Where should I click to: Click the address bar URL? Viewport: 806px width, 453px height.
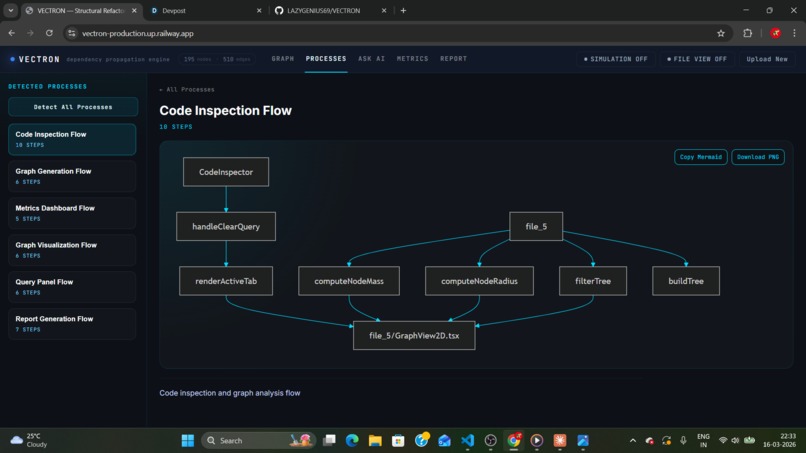coord(138,33)
